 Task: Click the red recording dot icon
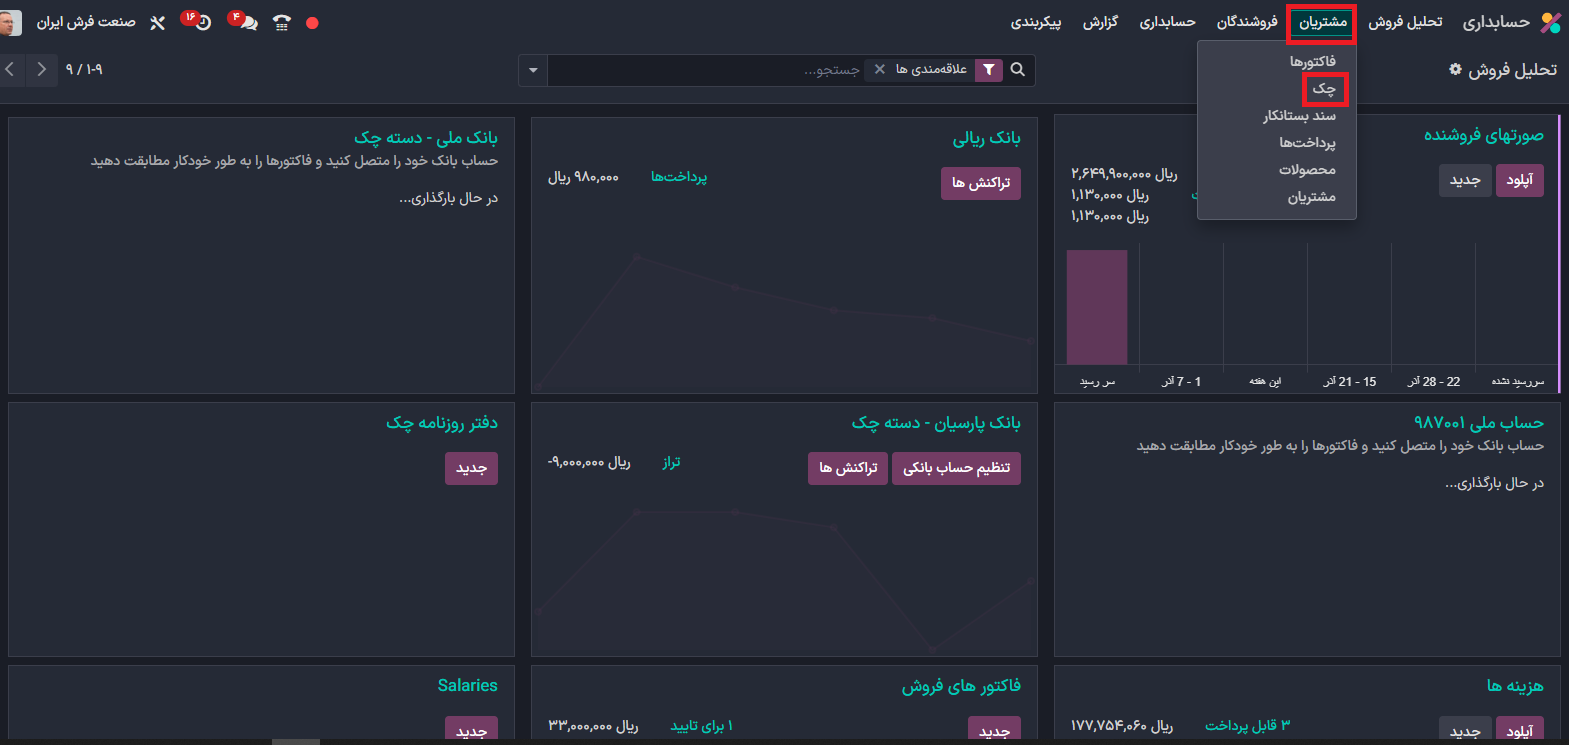pyautogui.click(x=312, y=23)
